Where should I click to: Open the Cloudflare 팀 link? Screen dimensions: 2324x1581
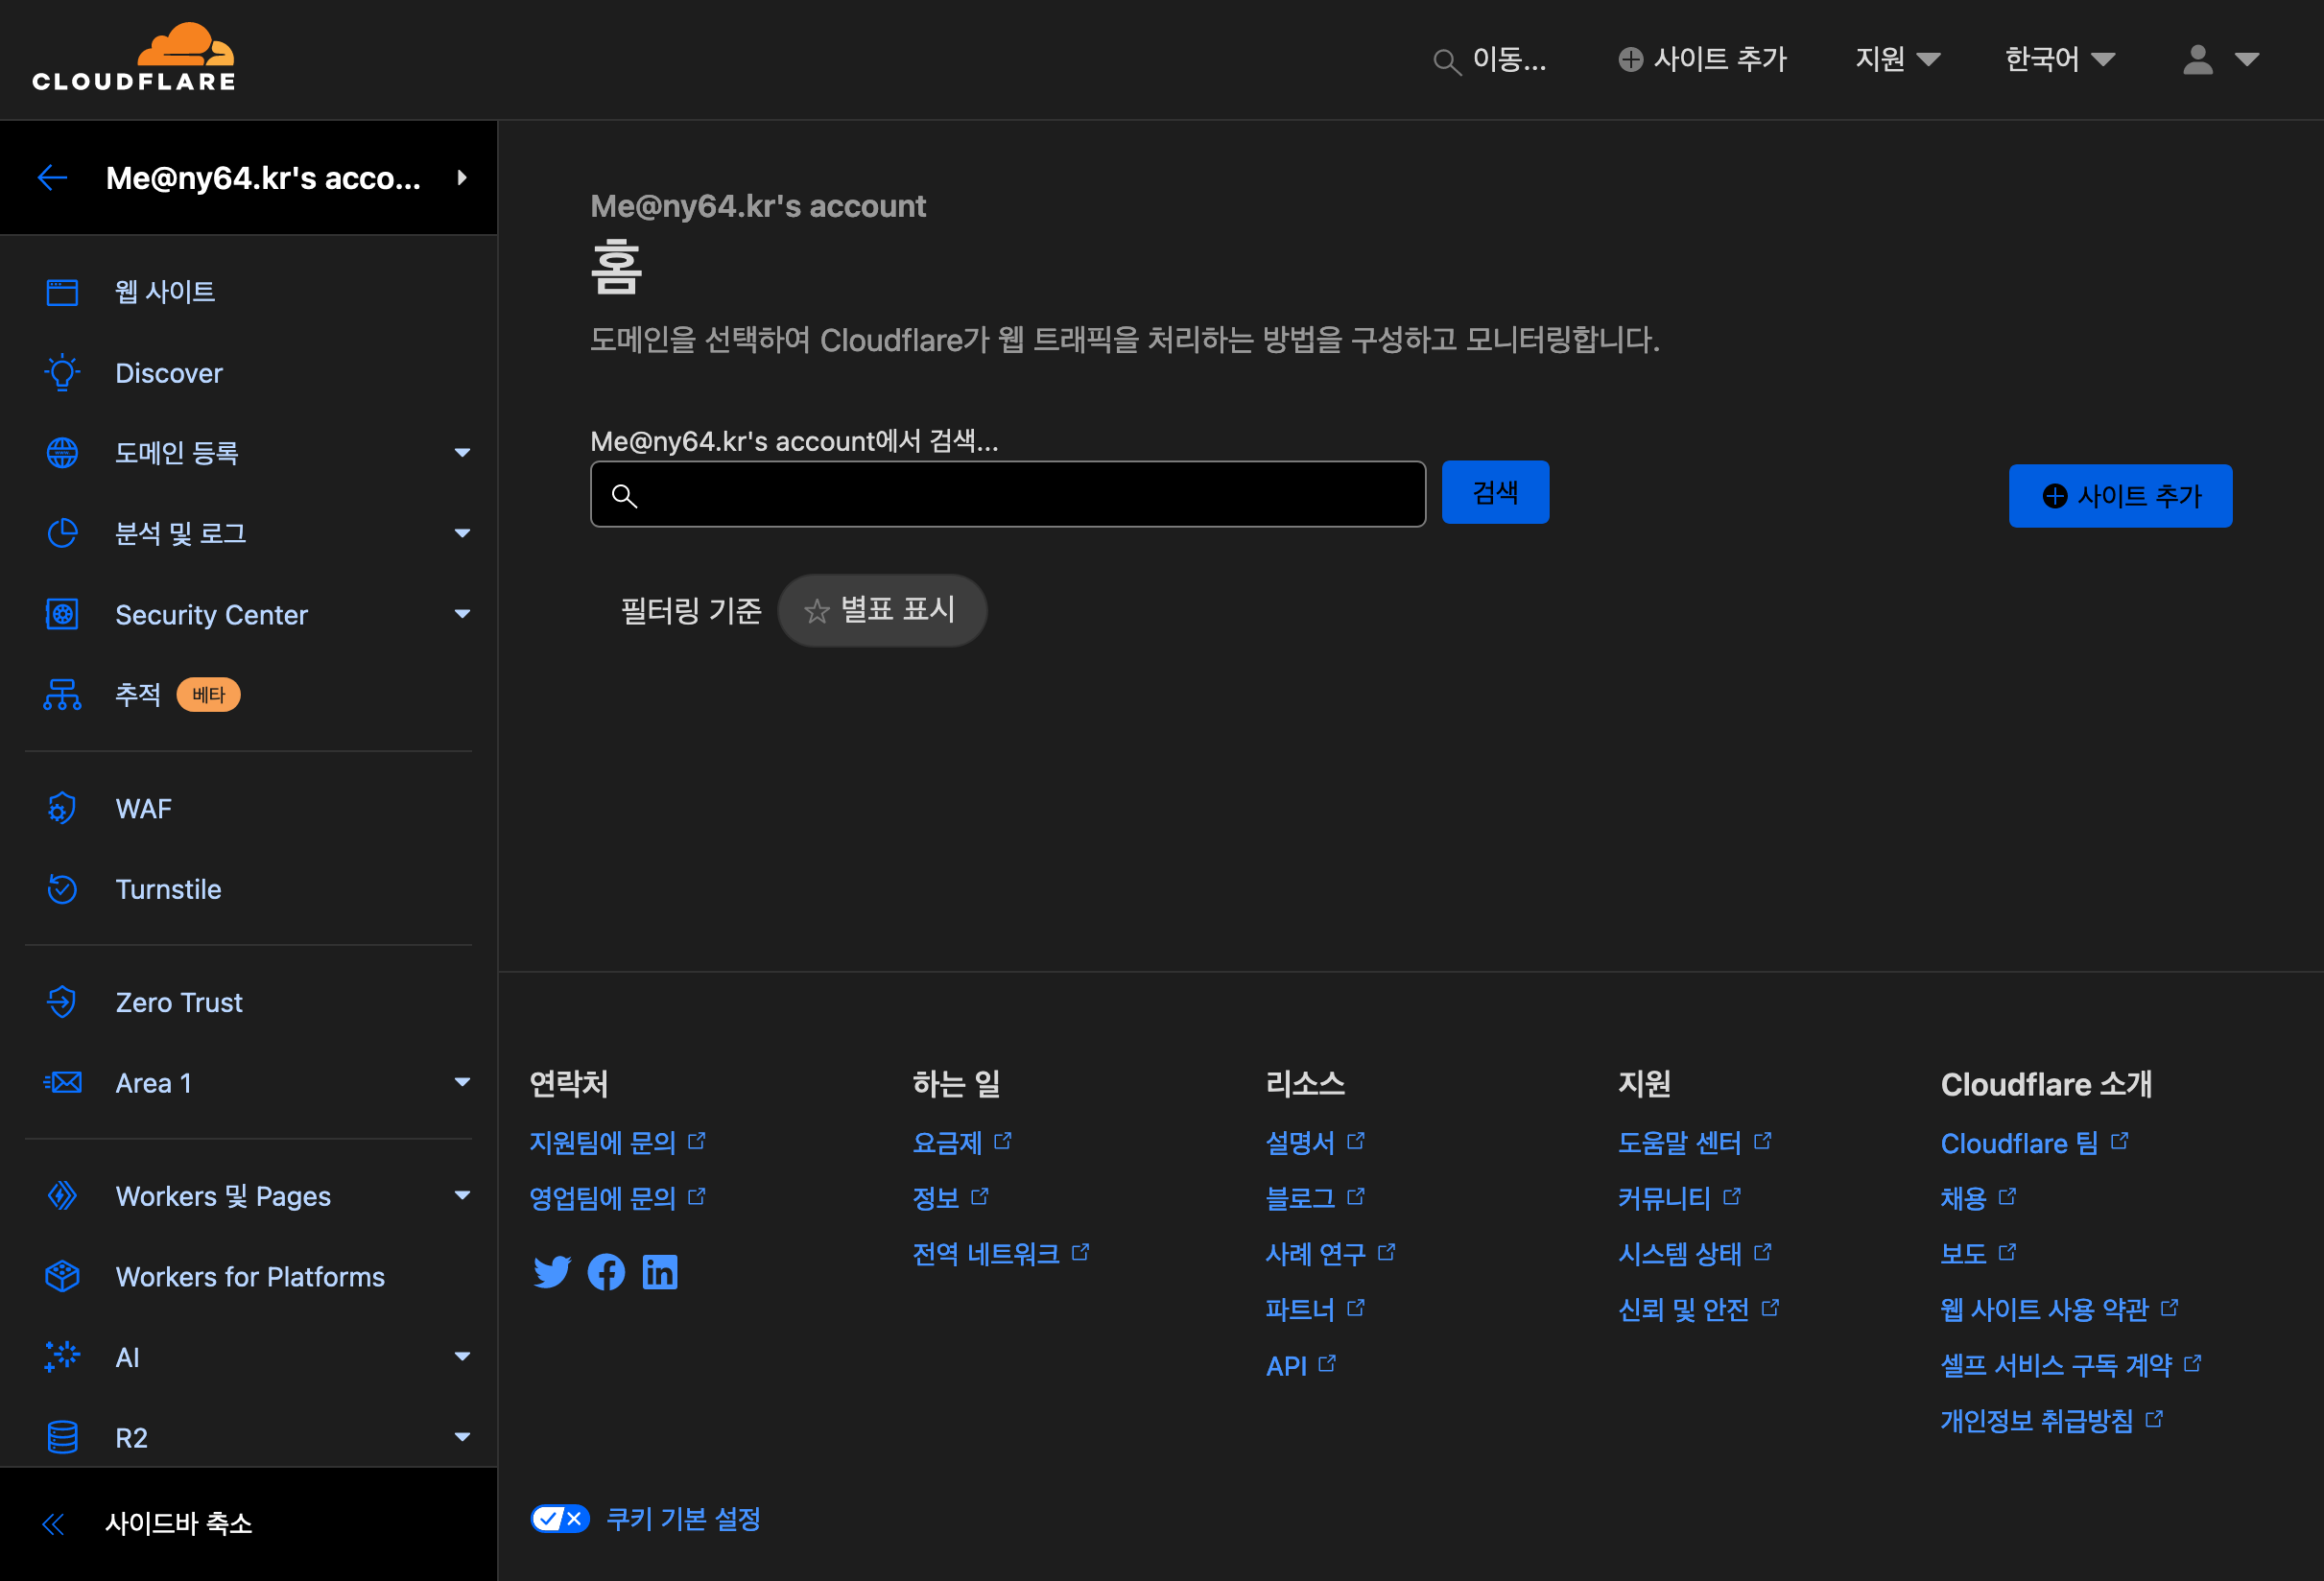coord(2034,1143)
